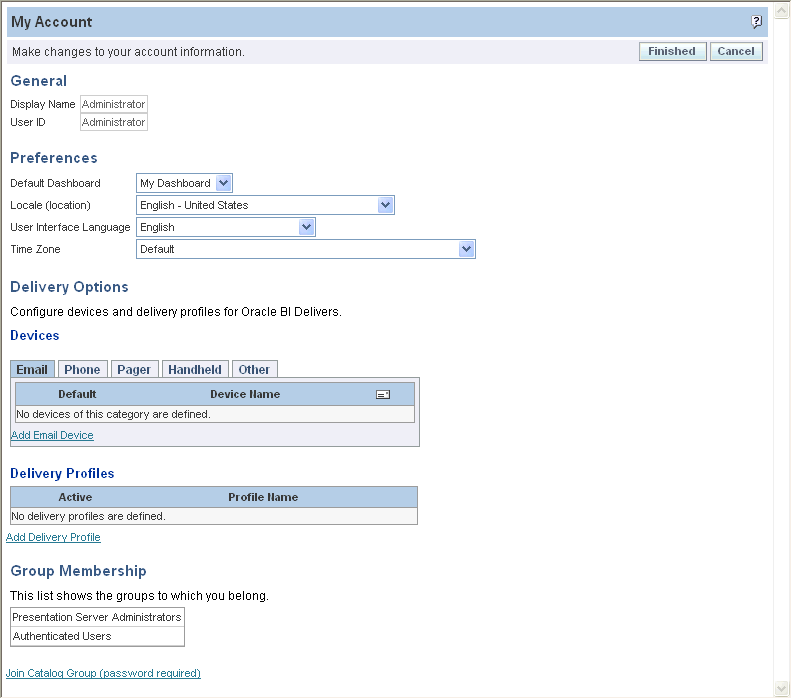Screen dimensions: 792x699
Task: Click the Presentation Server Administrators group row
Action: pos(97,617)
